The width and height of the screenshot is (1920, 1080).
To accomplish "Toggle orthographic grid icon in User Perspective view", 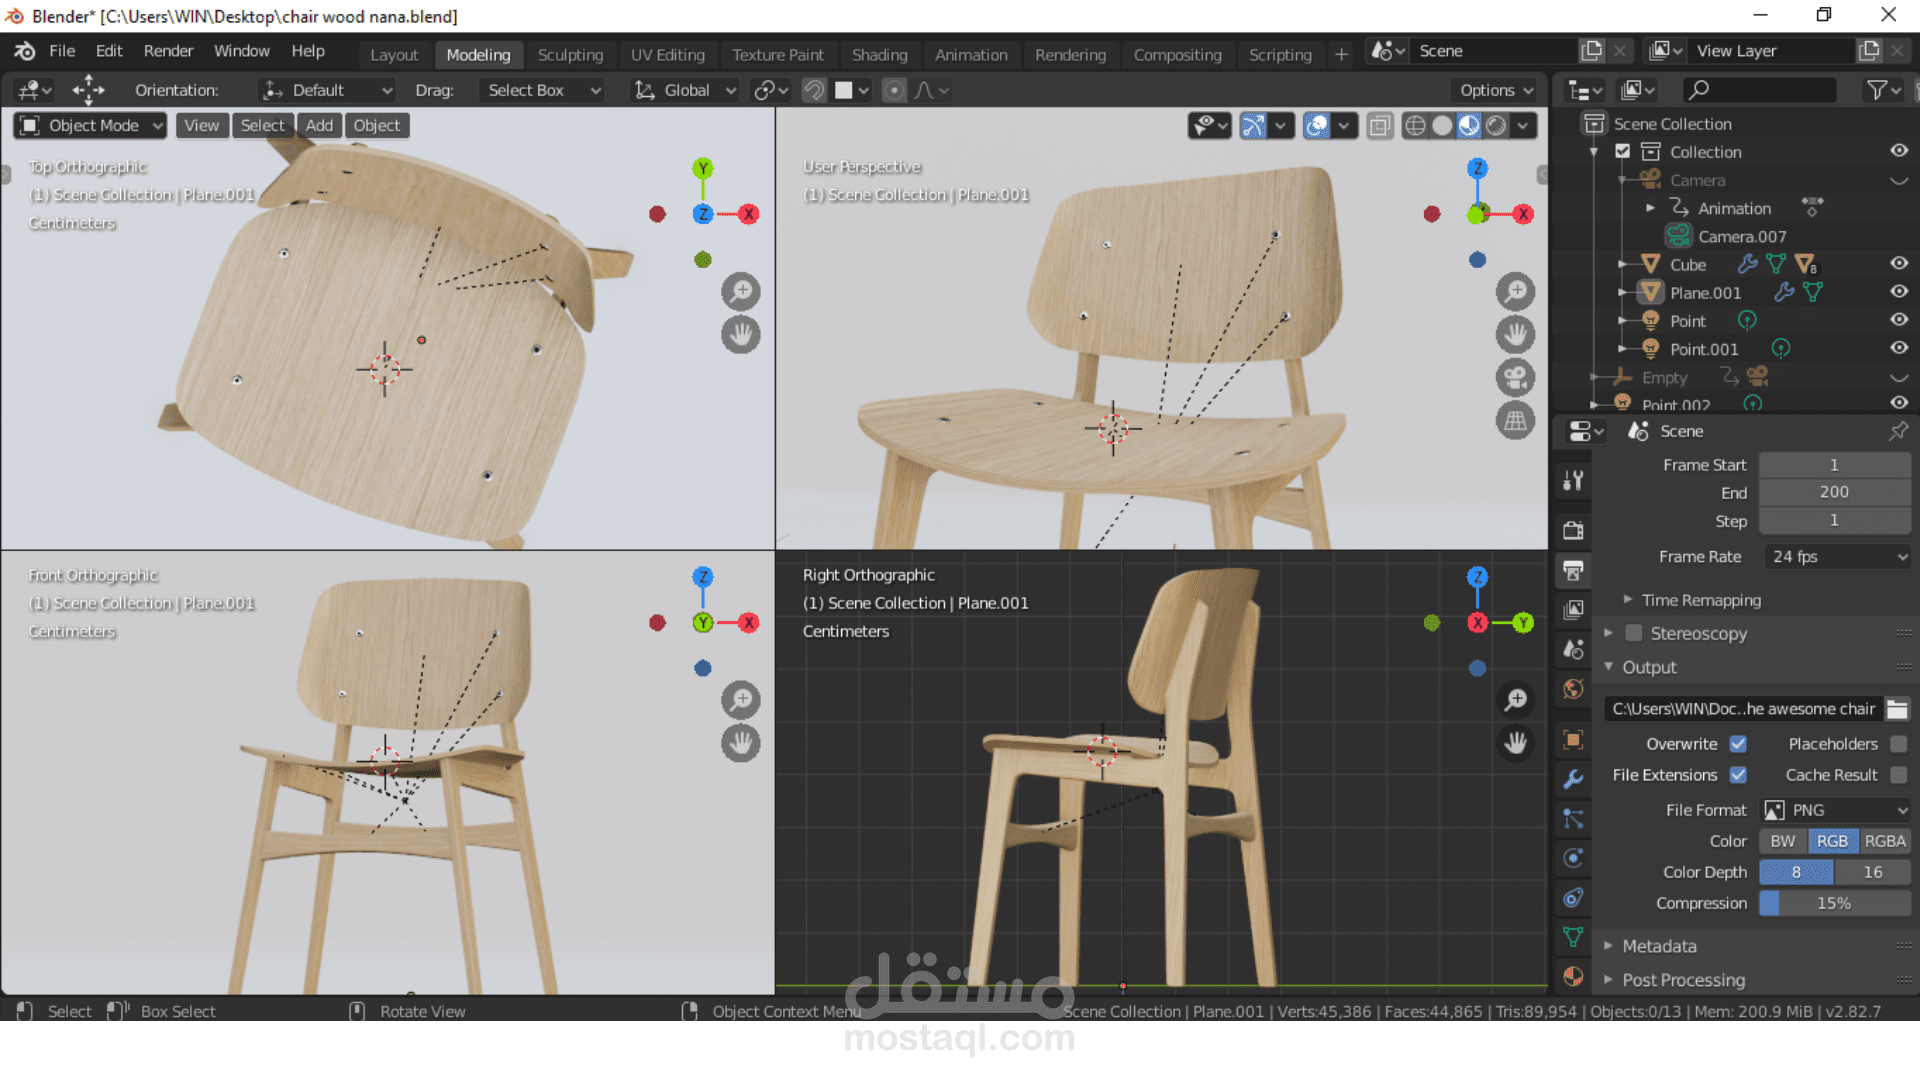I will tap(1515, 421).
